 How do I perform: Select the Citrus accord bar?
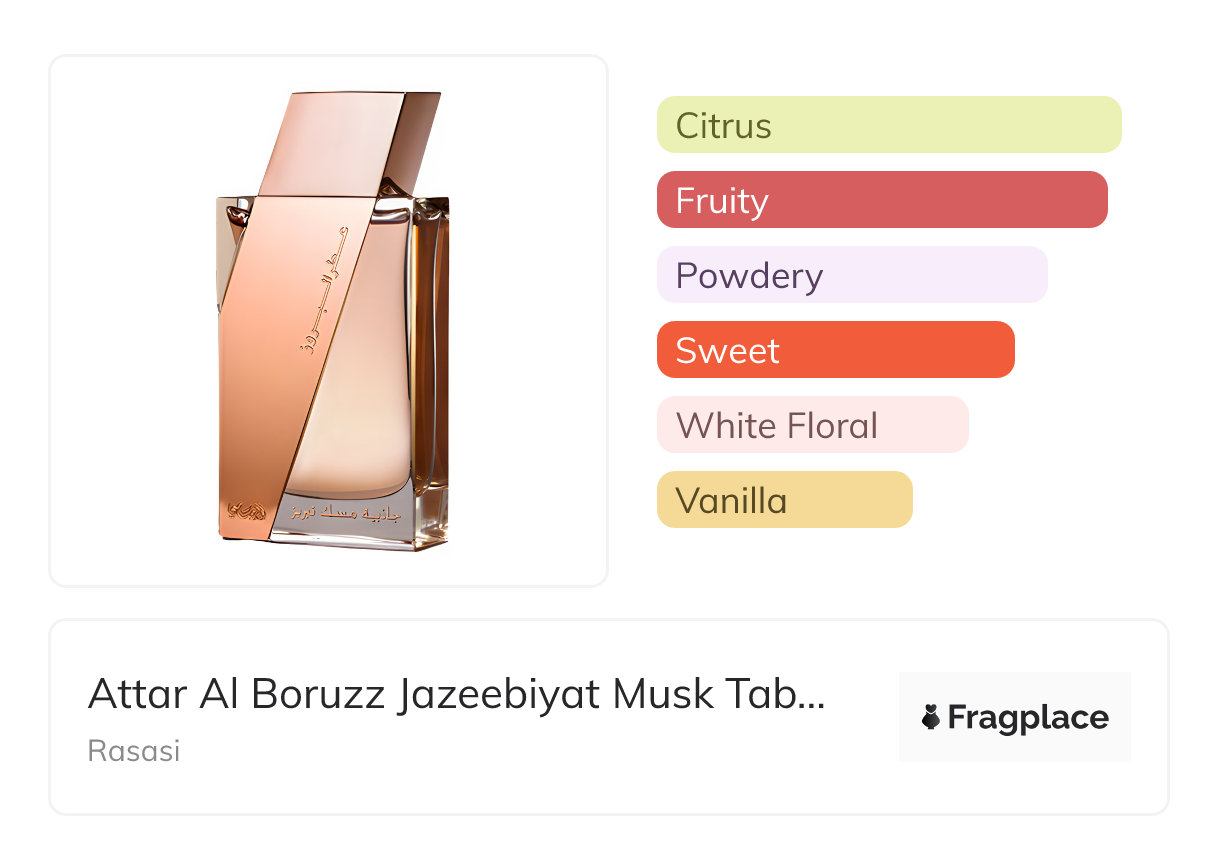(x=888, y=125)
